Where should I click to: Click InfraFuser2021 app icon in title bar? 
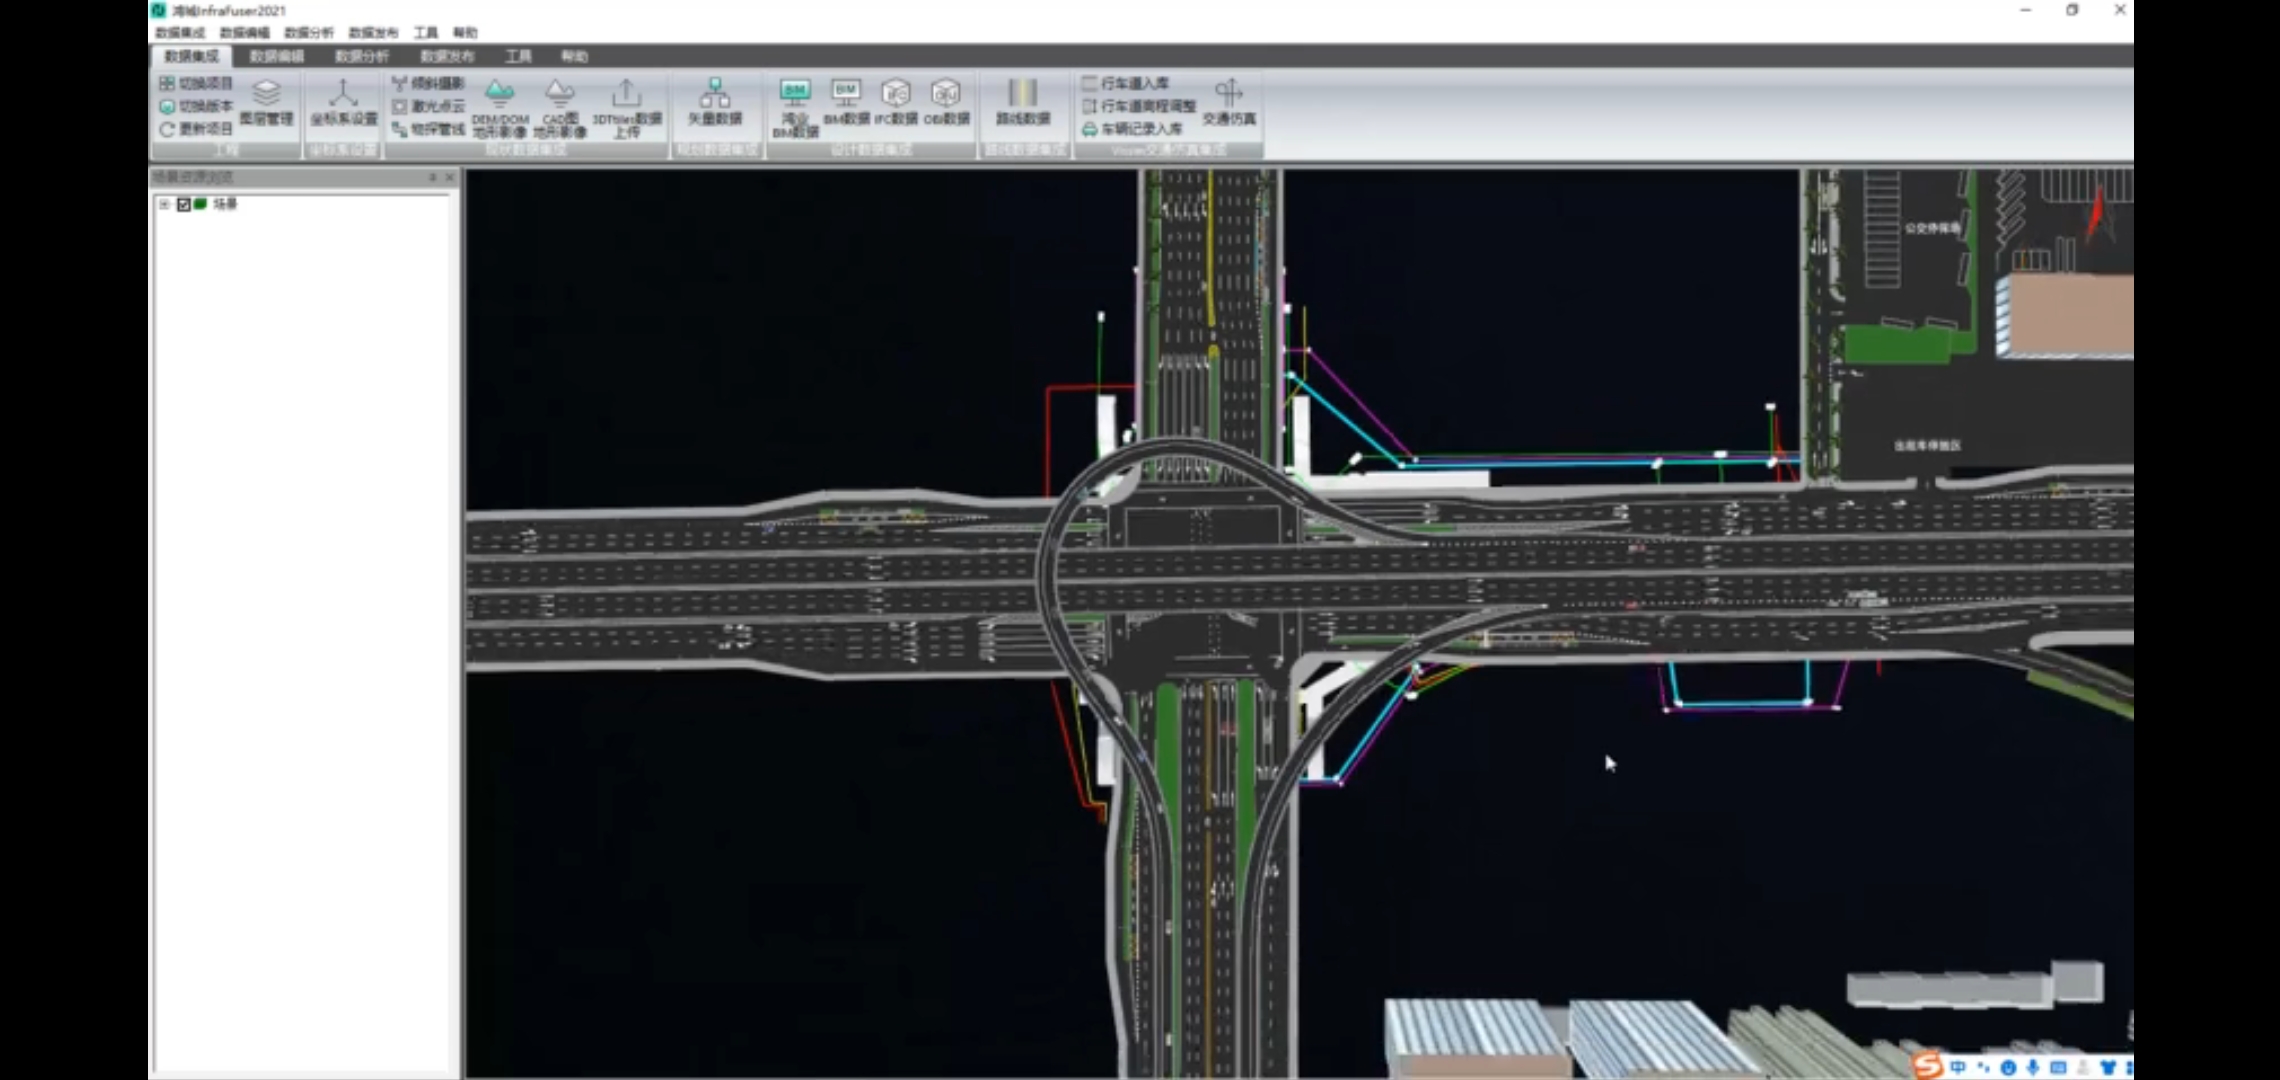click(x=158, y=10)
